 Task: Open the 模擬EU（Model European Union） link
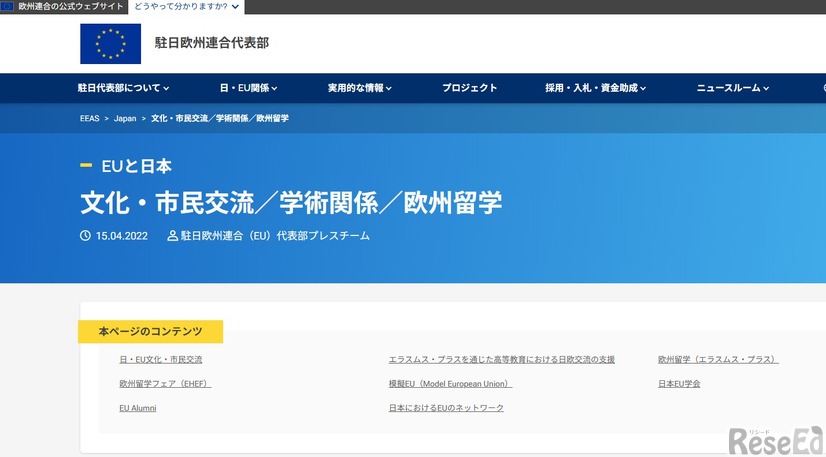tap(450, 384)
